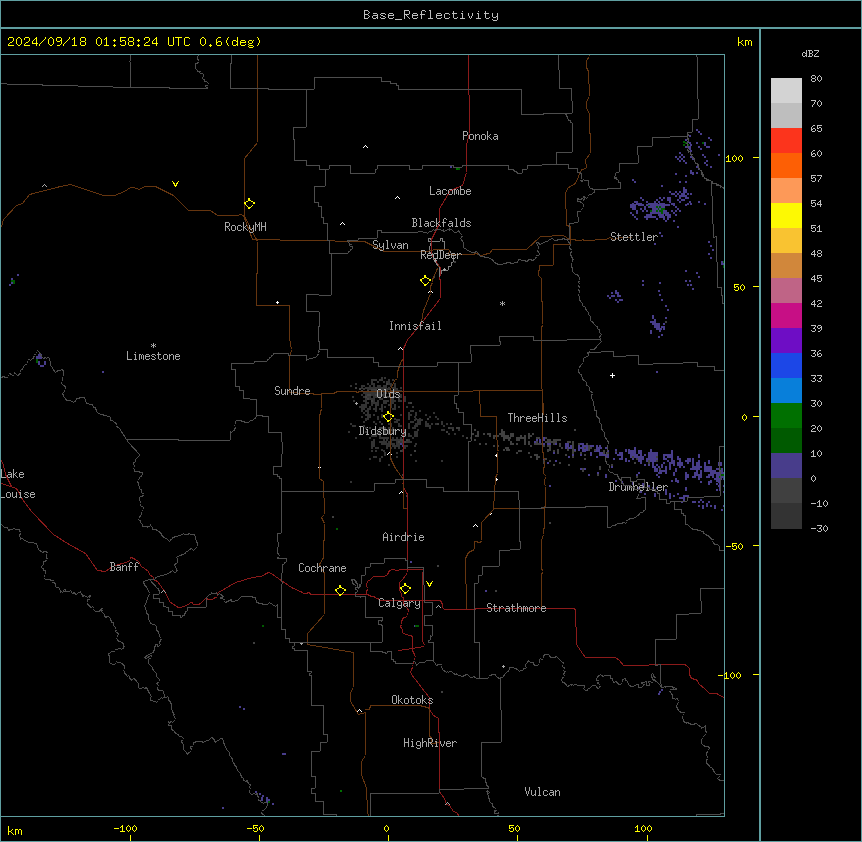This screenshot has height=842, width=862.
Task: Click the Ponoka city label
Action: click(480, 136)
